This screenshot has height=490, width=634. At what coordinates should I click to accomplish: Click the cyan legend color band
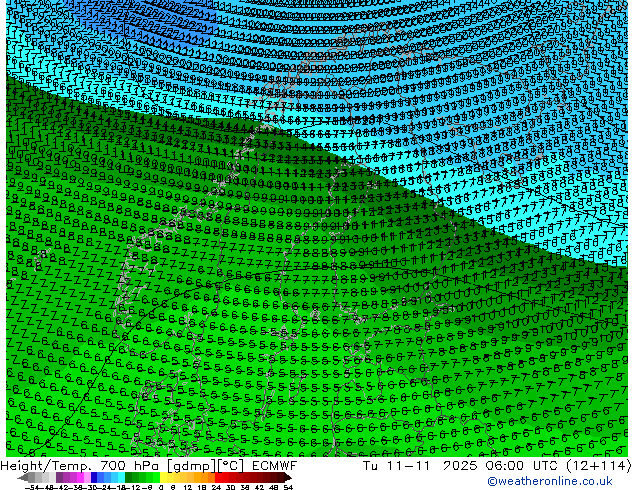(x=121, y=477)
